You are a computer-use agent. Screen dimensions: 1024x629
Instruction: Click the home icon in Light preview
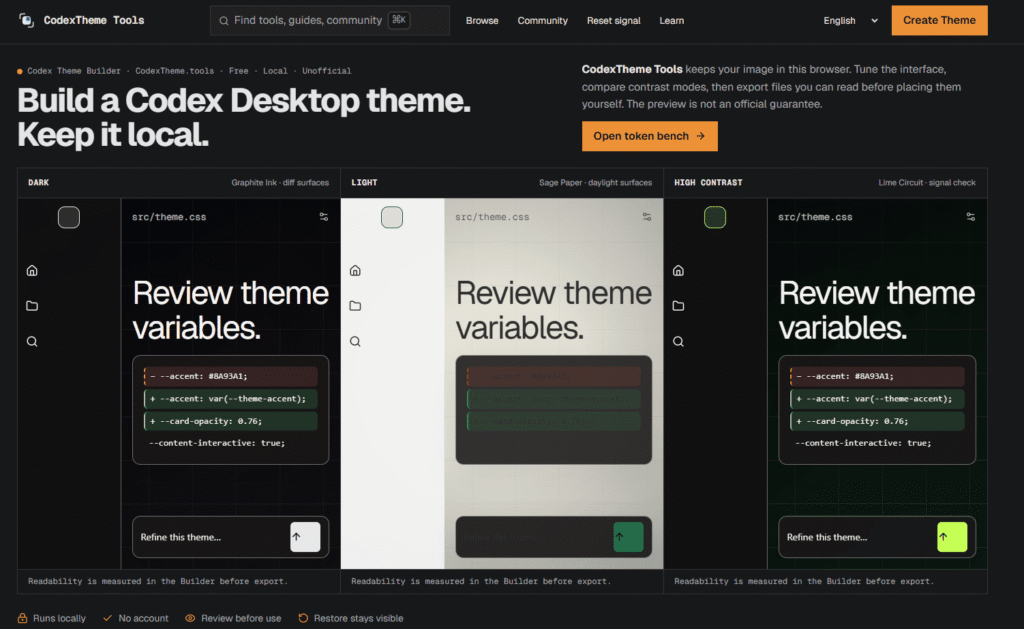355,270
